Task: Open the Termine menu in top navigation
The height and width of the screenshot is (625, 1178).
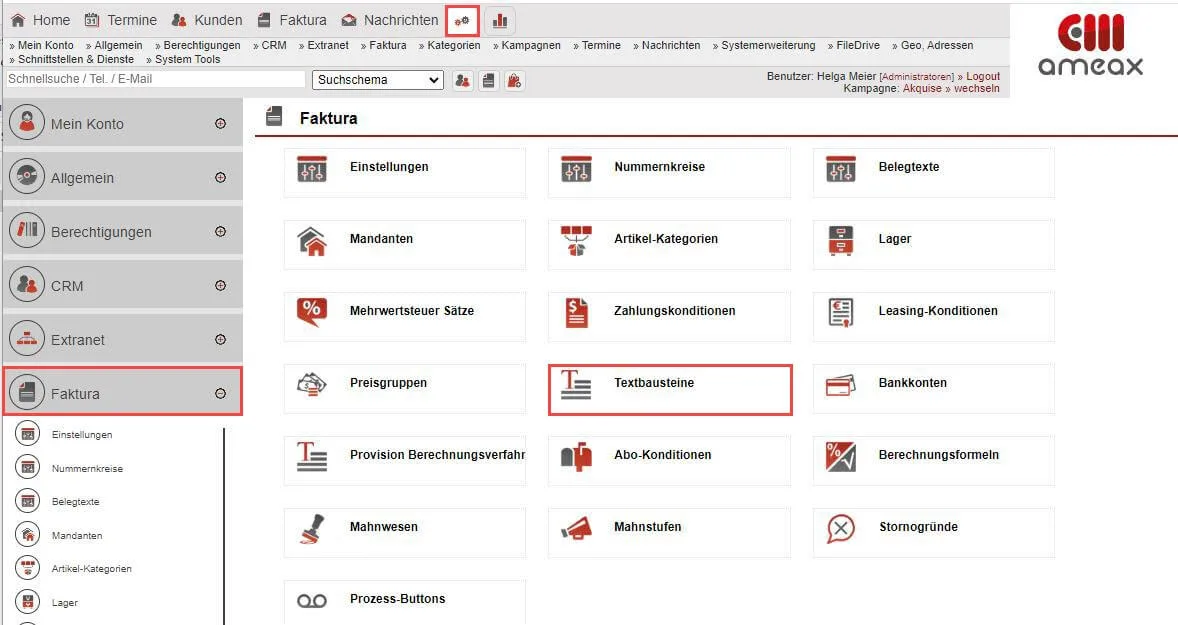Action: pyautogui.click(x=121, y=20)
